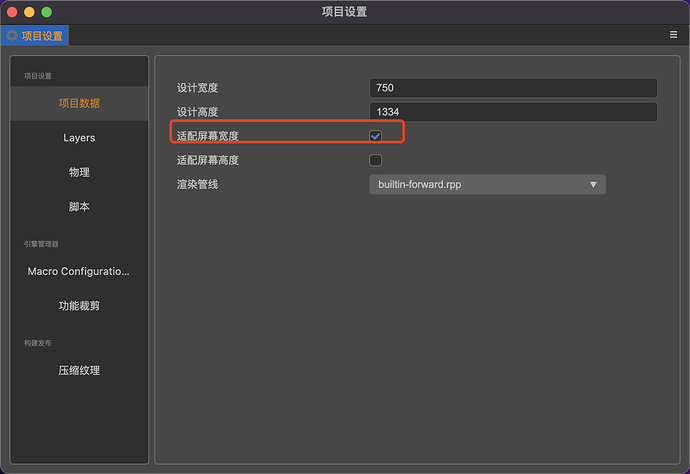690x474 pixels.
Task: Open the Layers settings section
Action: [x=79, y=138]
